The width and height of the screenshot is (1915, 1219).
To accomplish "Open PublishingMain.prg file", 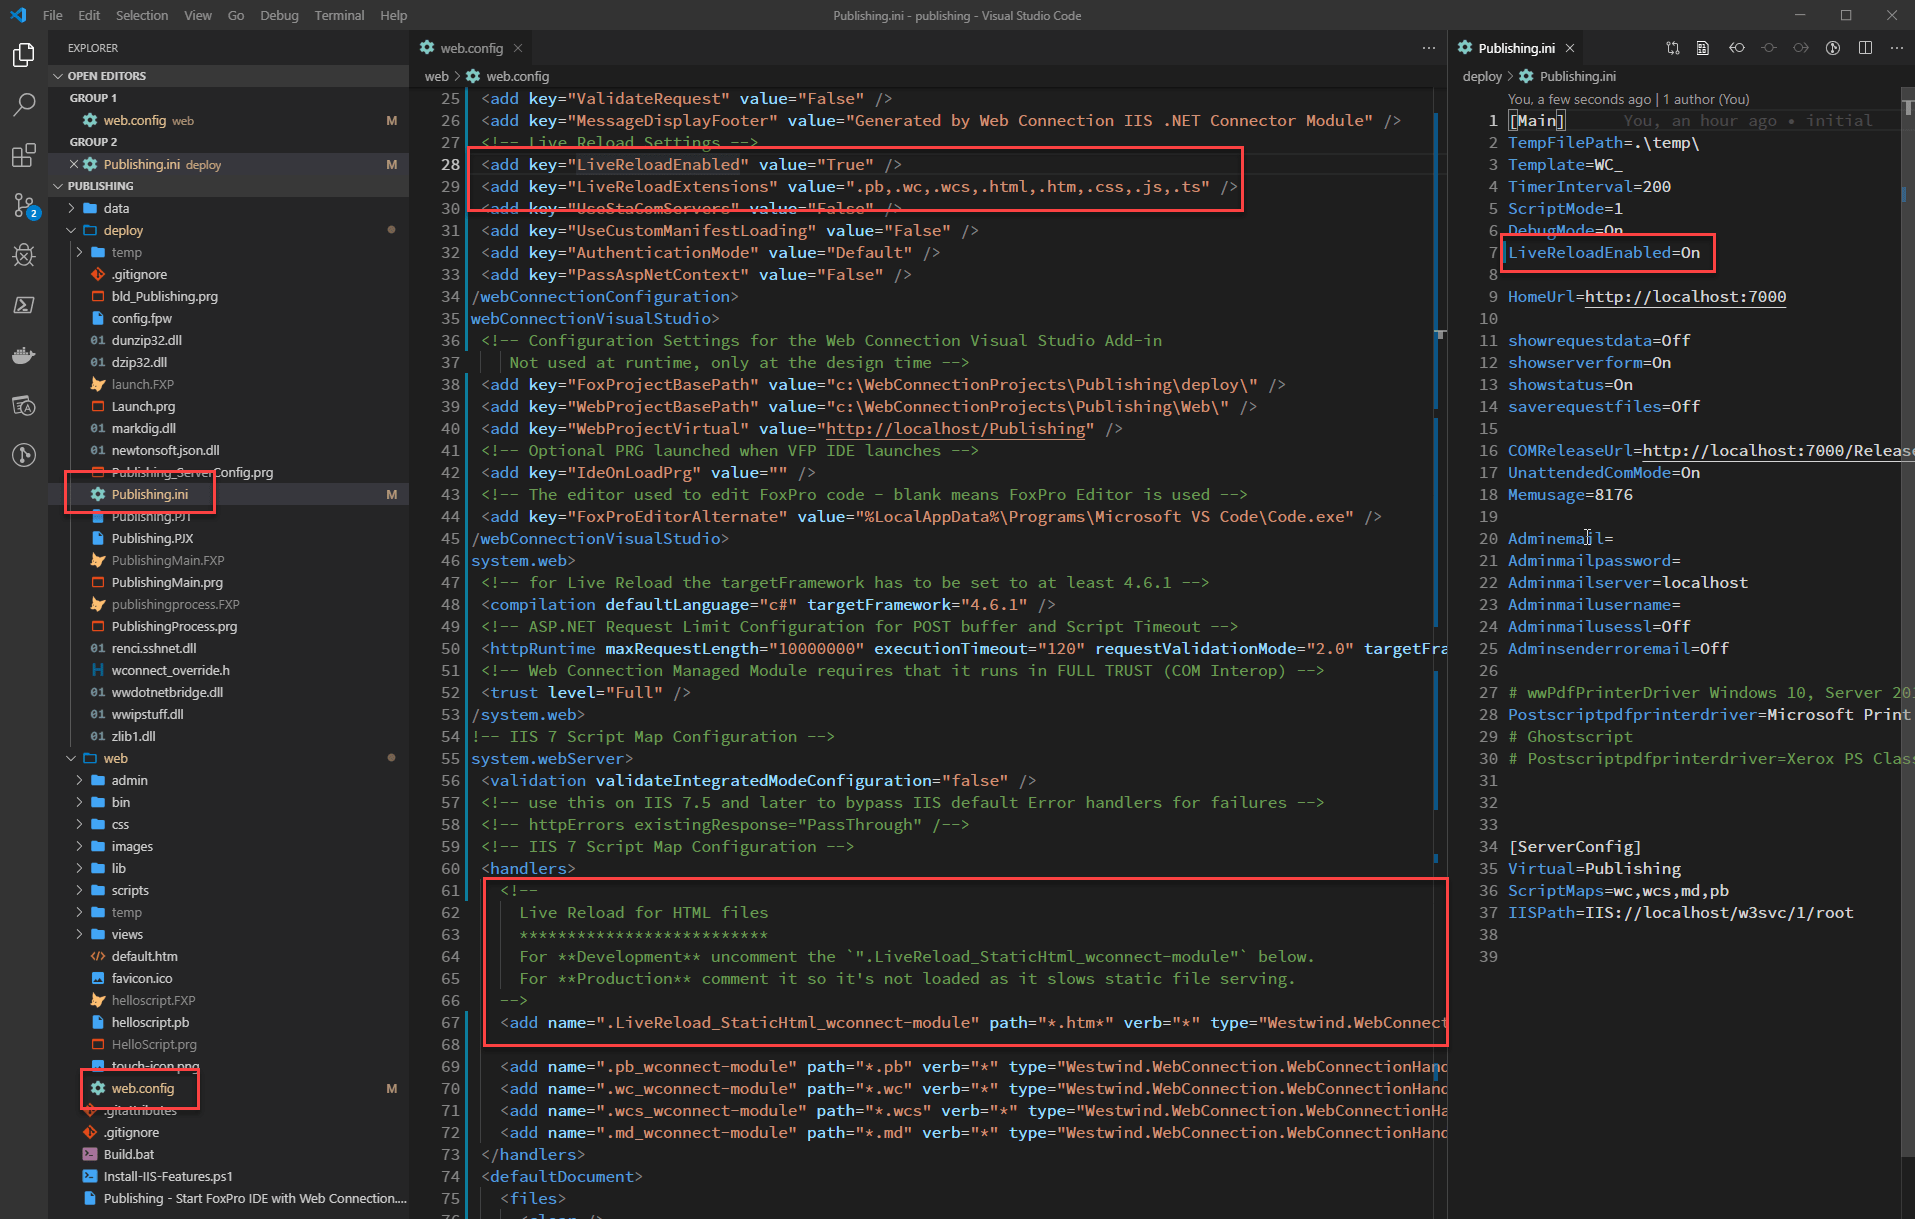I will click(x=167, y=582).
